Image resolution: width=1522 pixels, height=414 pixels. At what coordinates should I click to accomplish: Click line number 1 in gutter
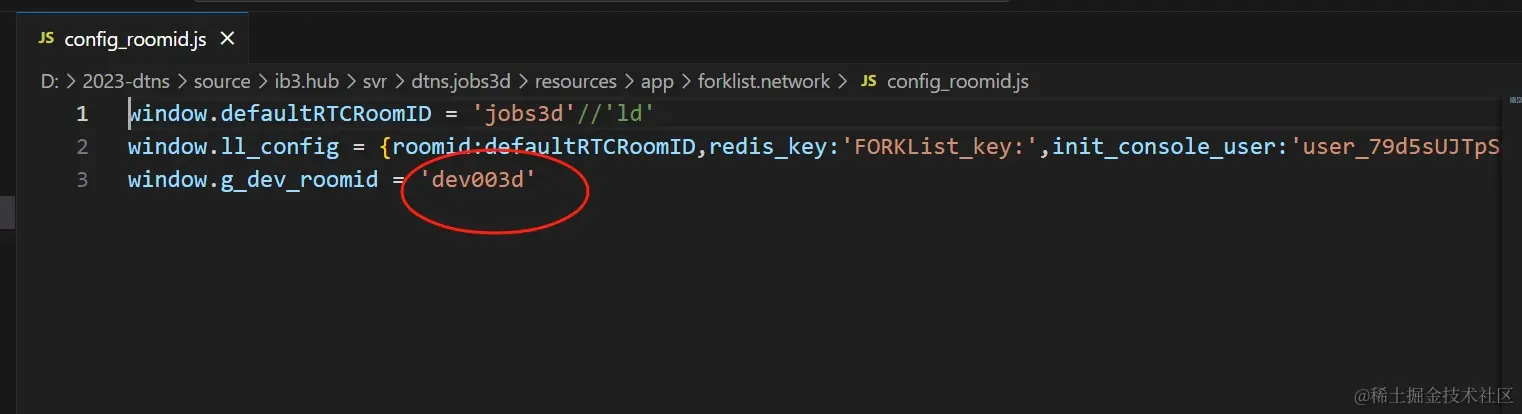pyautogui.click(x=82, y=114)
